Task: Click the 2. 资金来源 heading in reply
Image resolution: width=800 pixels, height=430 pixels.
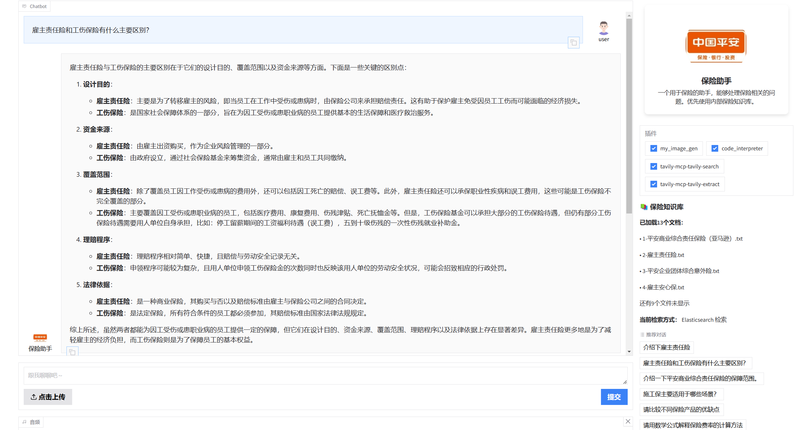Action: point(94,129)
